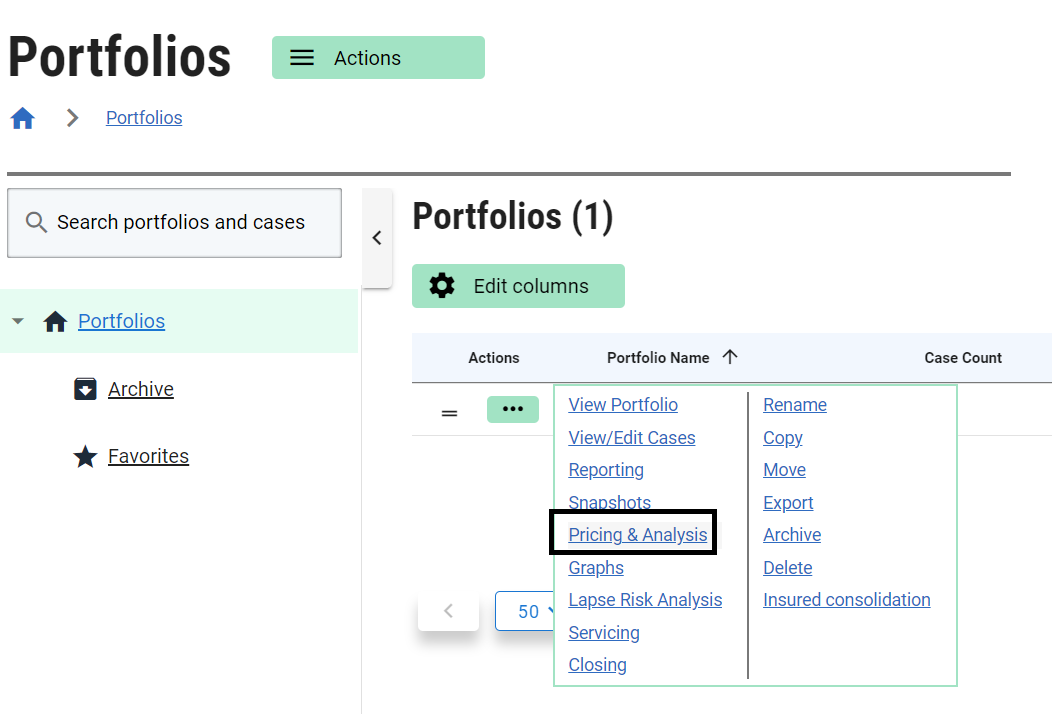The width and height of the screenshot is (1052, 714).
Task: Click the home icon in breadcrumb
Action: point(22,118)
